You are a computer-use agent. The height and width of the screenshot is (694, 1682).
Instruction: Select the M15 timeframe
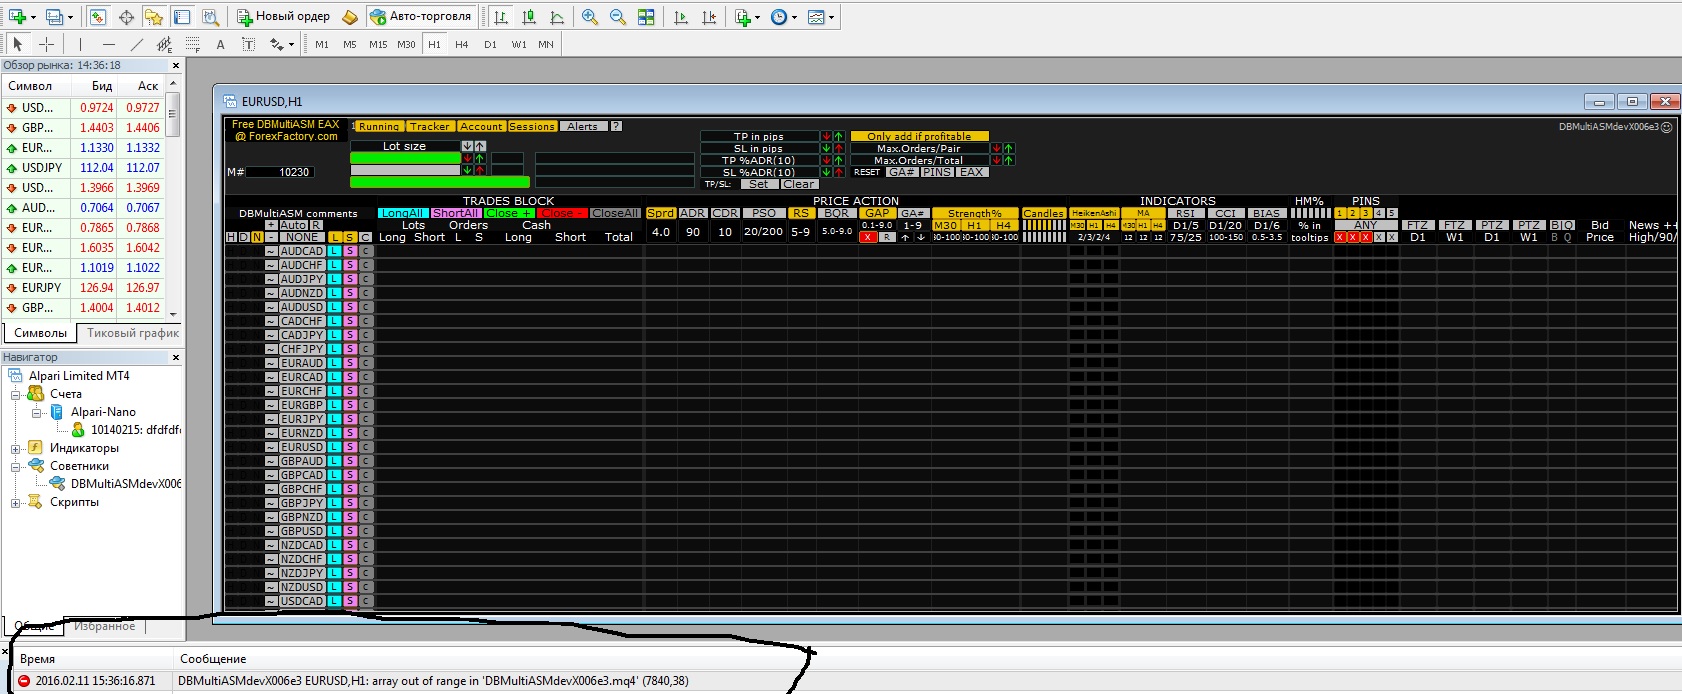pos(378,44)
